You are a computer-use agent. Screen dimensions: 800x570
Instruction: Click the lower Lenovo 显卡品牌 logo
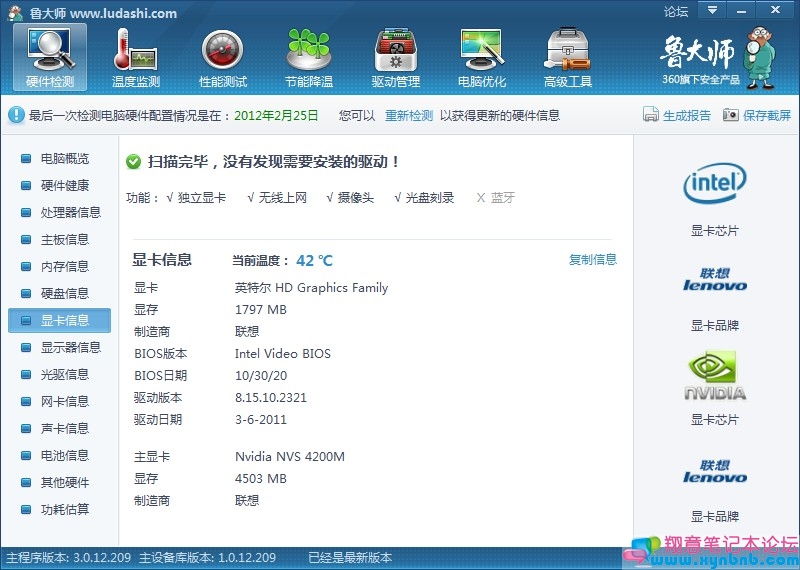pyautogui.click(x=715, y=471)
